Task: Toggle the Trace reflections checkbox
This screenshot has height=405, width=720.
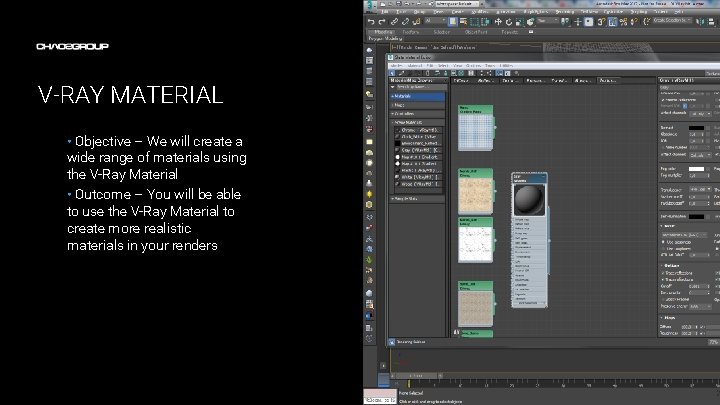Action: [663, 273]
